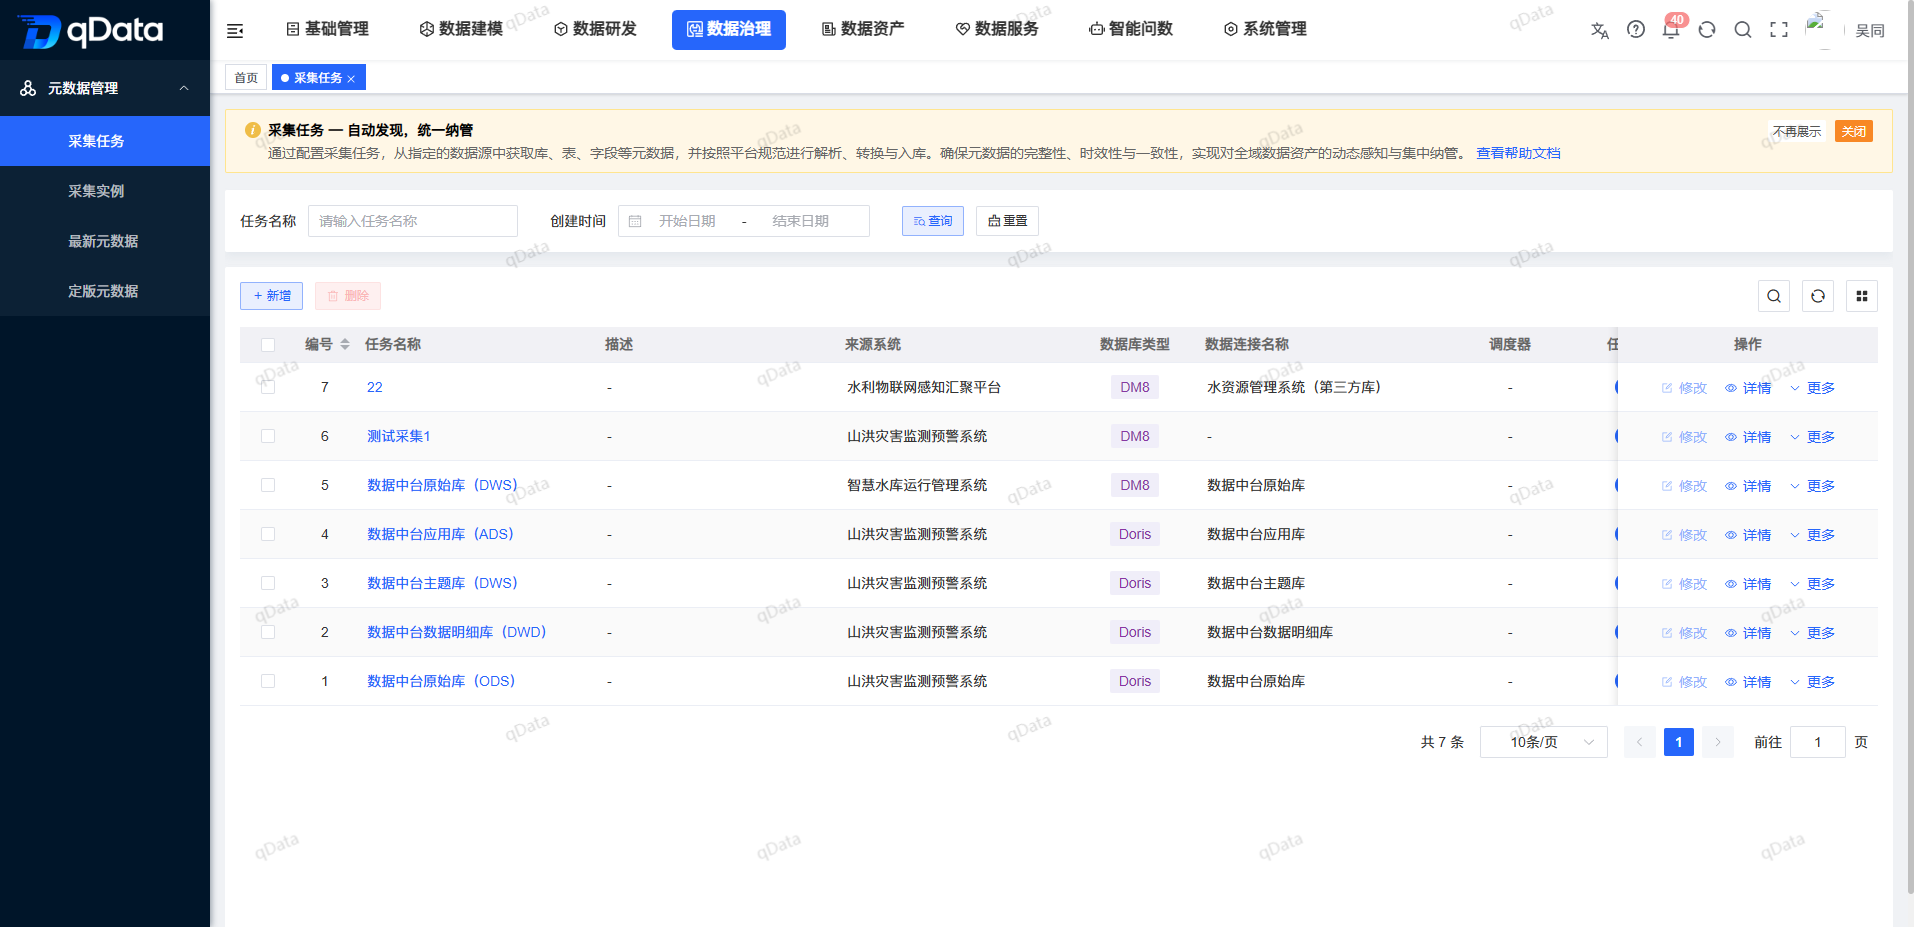The image size is (1914, 927).
Task: Expand 更多 for 测试采集1
Action: [x=1812, y=437]
